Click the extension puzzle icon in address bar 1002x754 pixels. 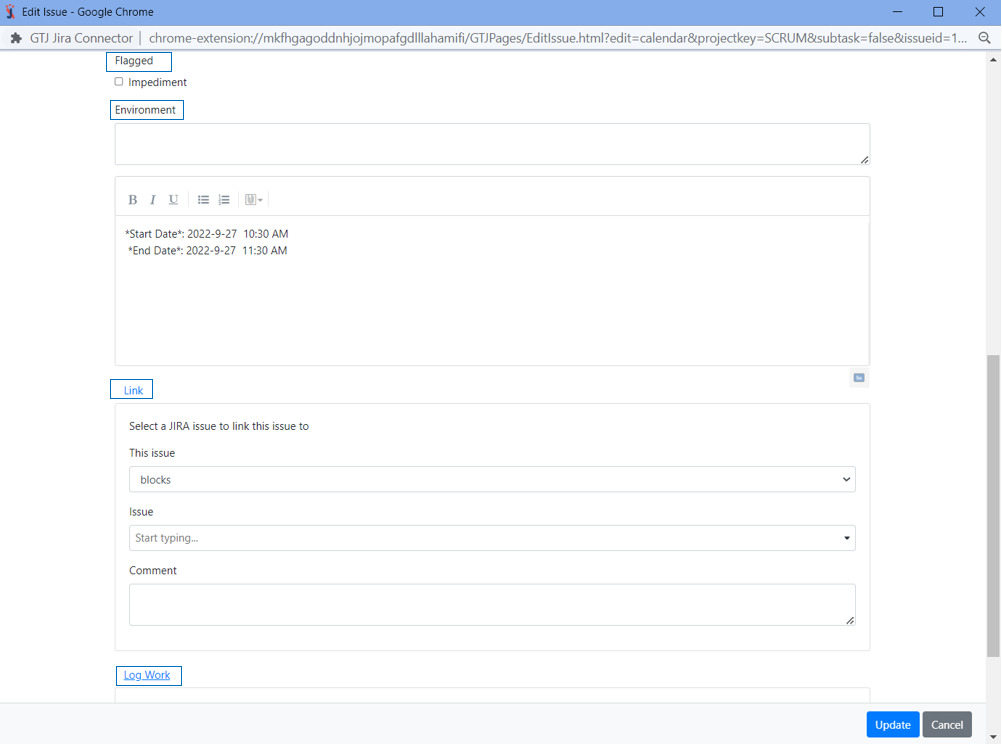16,38
